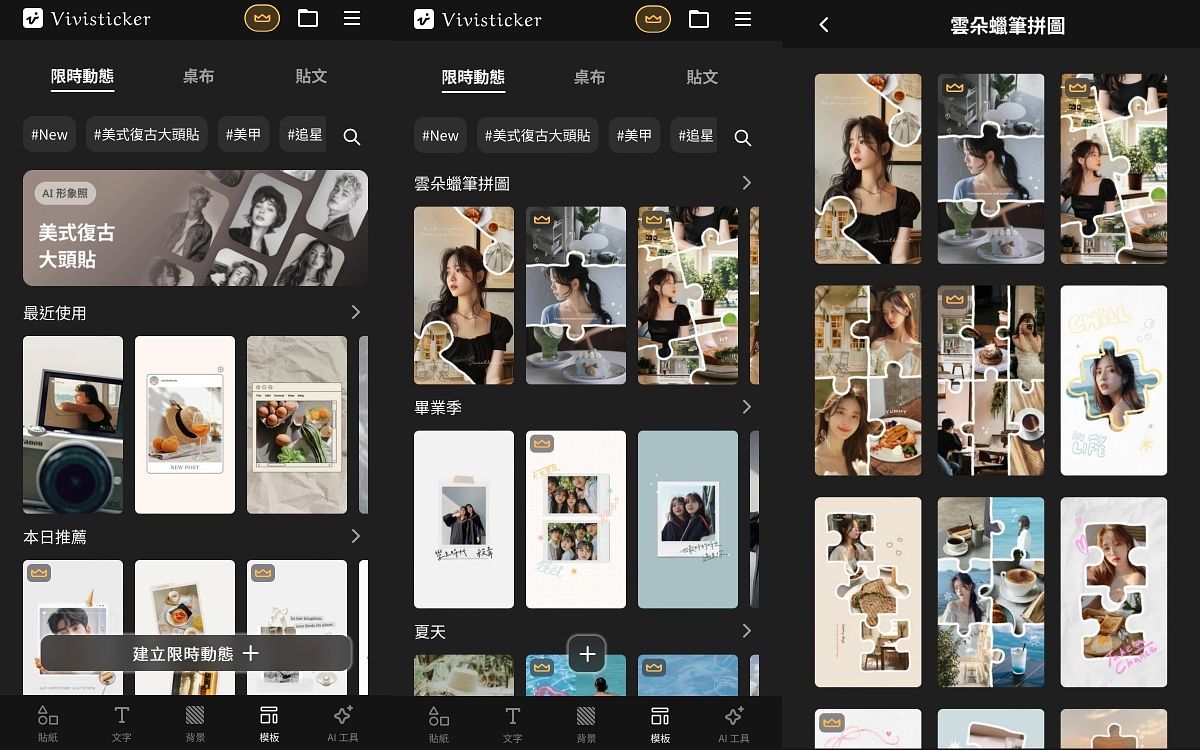
Task: Expand the 畢業季 section arrow
Action: [746, 407]
